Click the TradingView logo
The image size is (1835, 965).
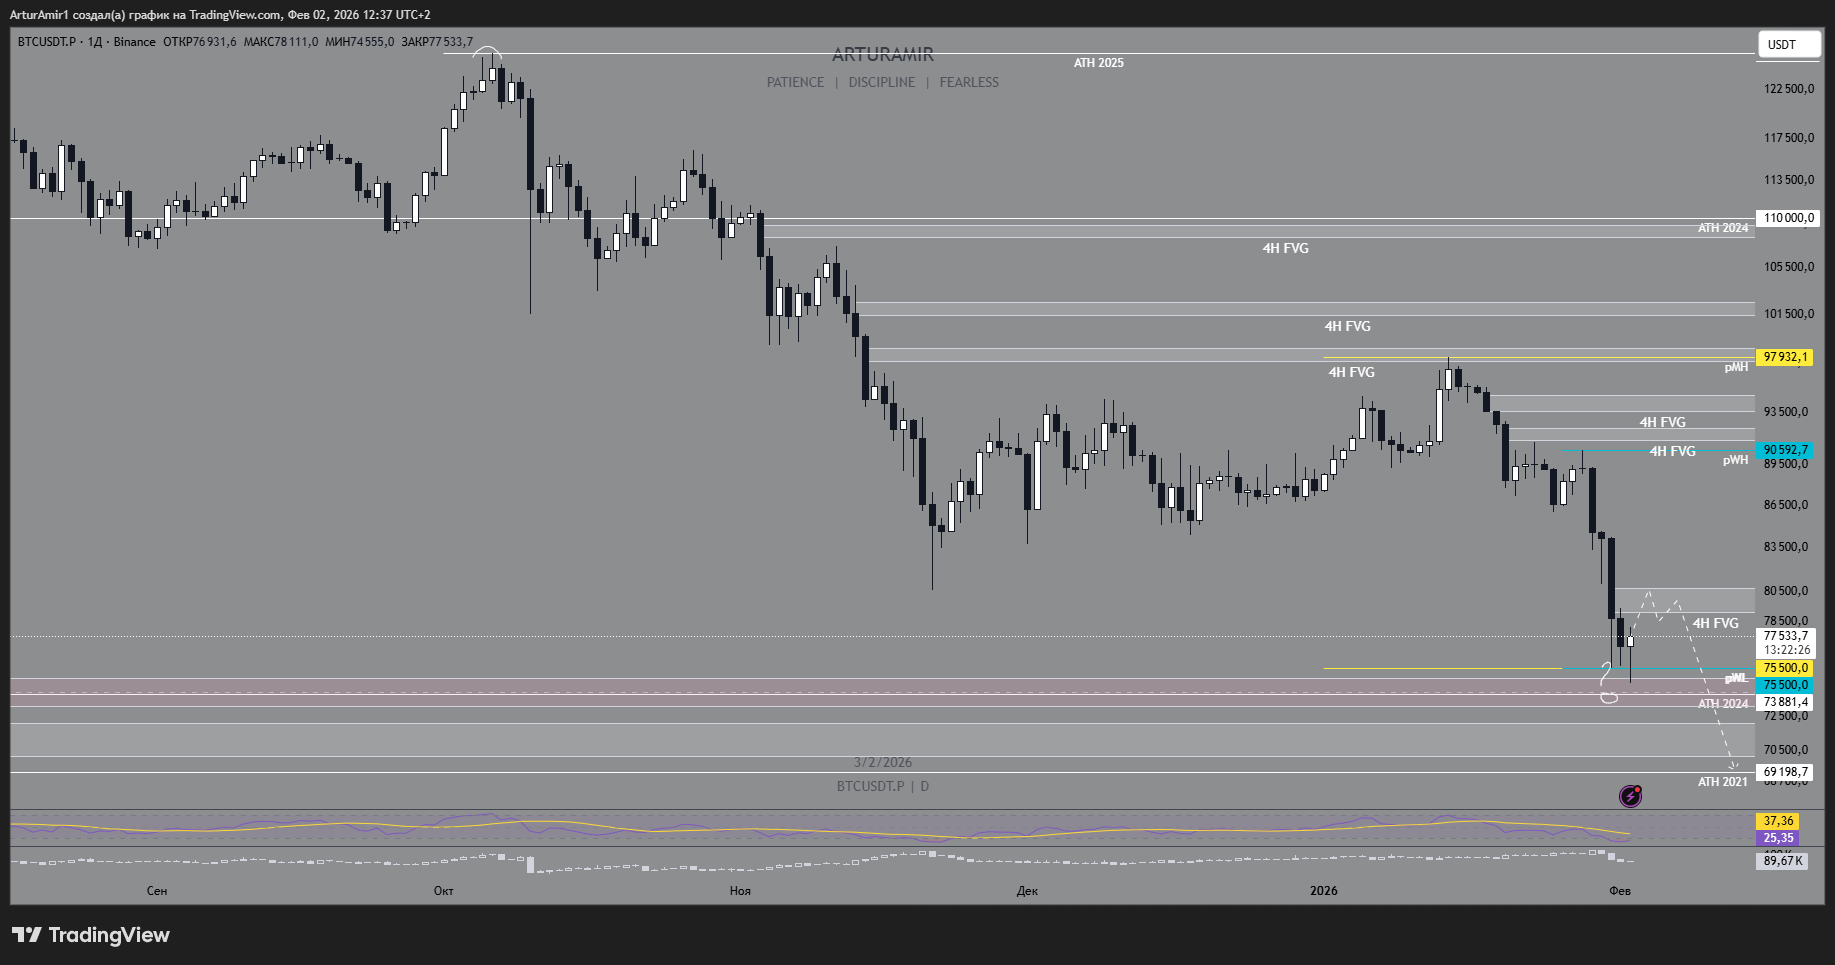(x=91, y=935)
